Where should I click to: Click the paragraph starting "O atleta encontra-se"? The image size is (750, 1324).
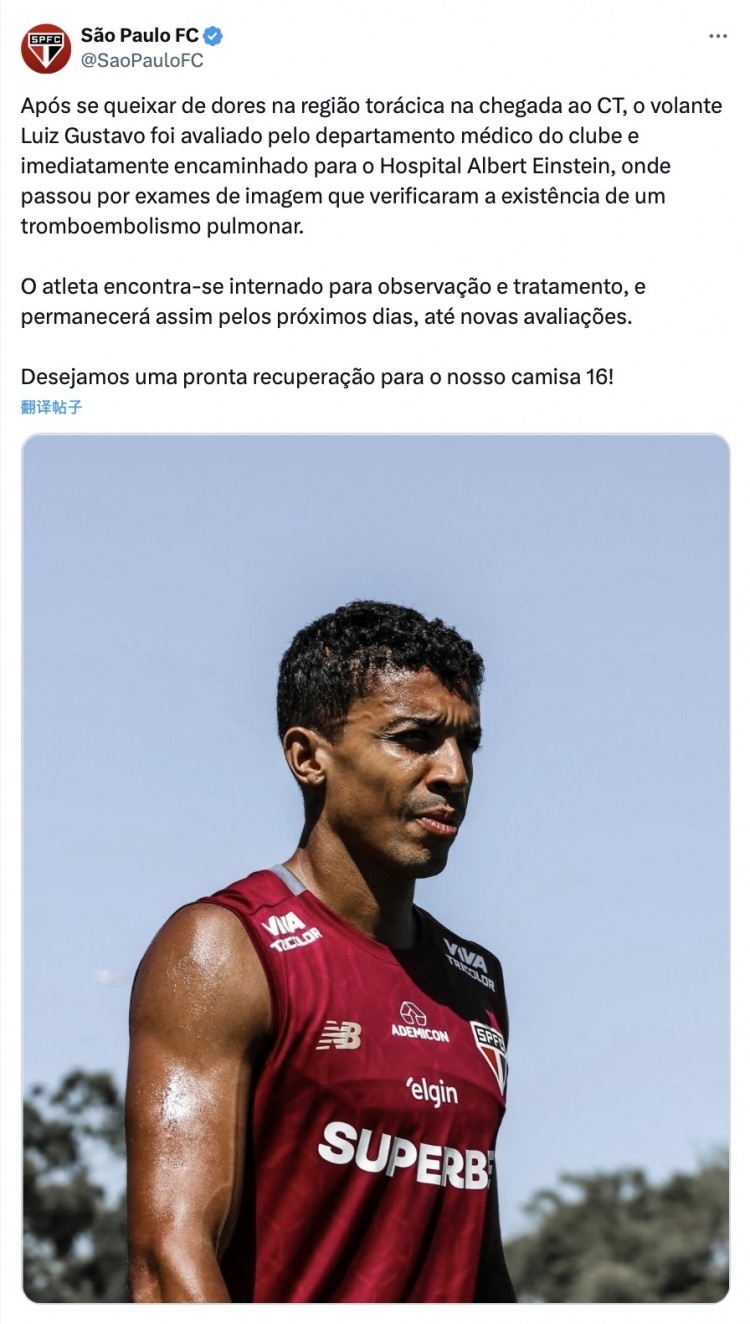click(333, 302)
